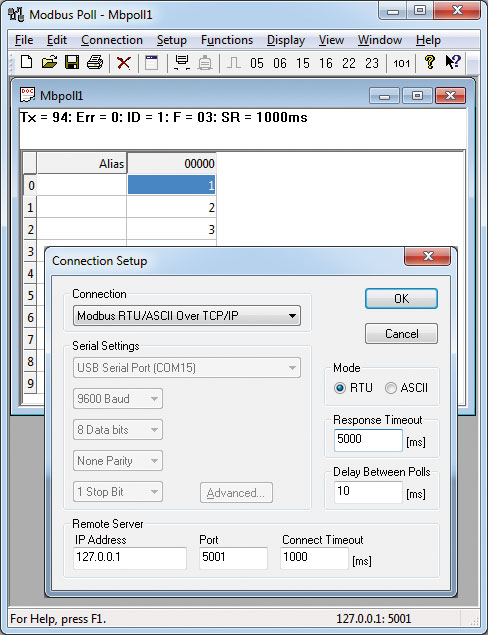Screen dimensions: 489x635
Task: Click the Response Timeout input field
Action: pos(368,440)
